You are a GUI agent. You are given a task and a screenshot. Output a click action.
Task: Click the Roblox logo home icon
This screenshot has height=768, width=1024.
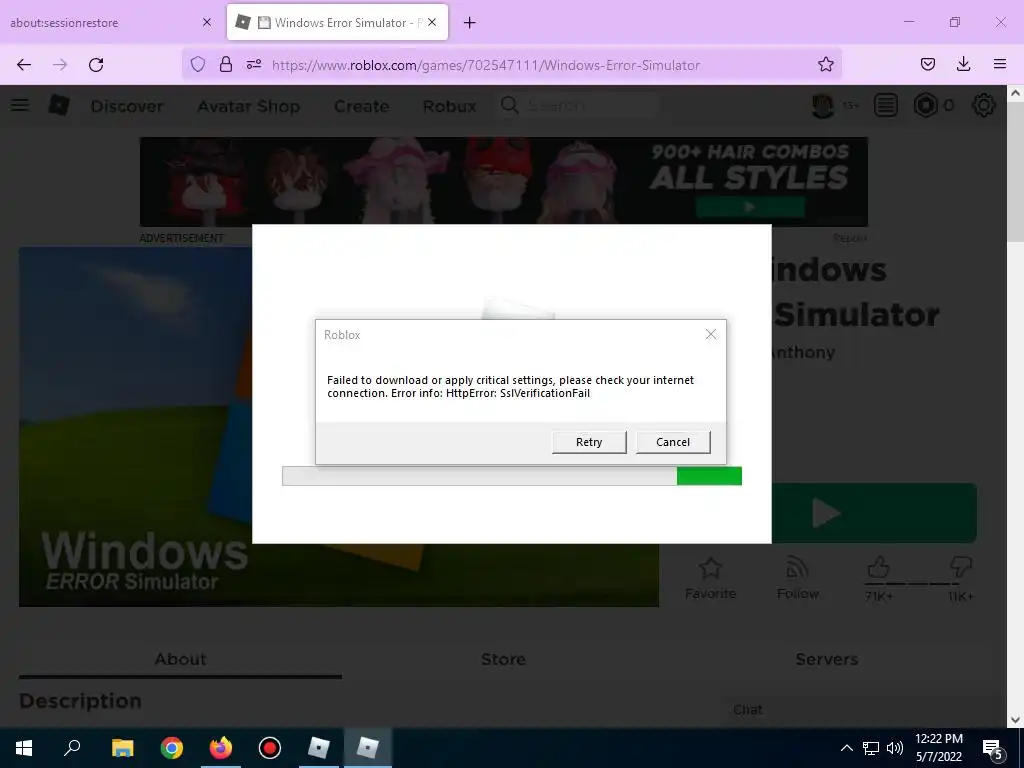click(x=59, y=105)
